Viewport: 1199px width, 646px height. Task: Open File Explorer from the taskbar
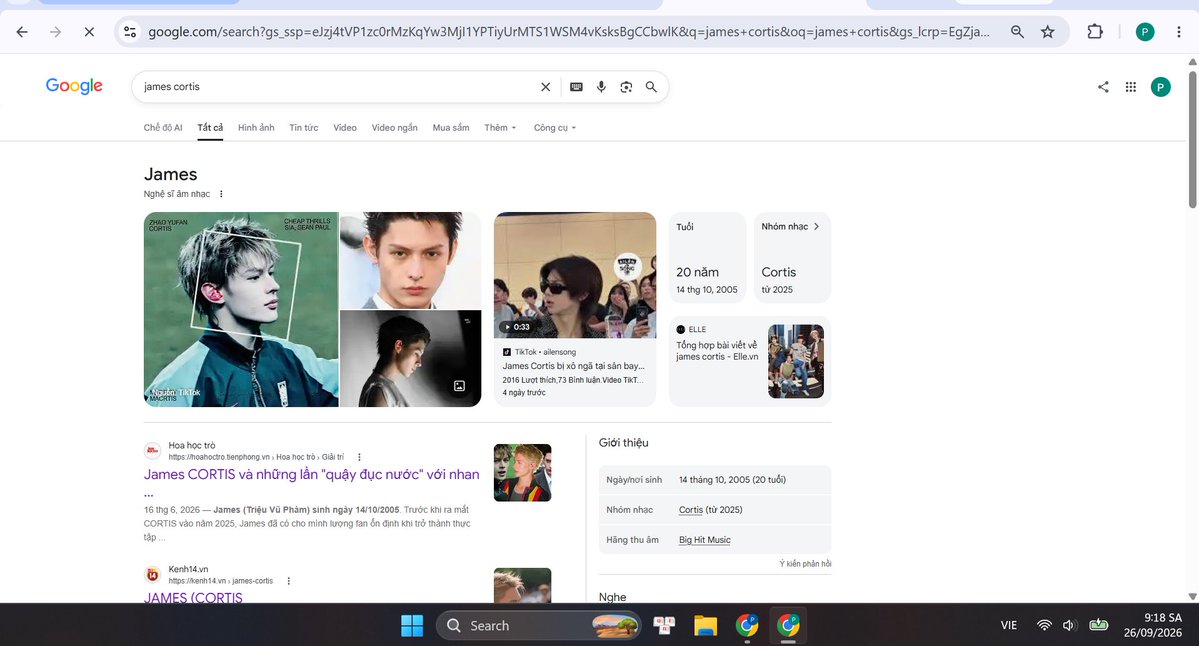(x=705, y=625)
